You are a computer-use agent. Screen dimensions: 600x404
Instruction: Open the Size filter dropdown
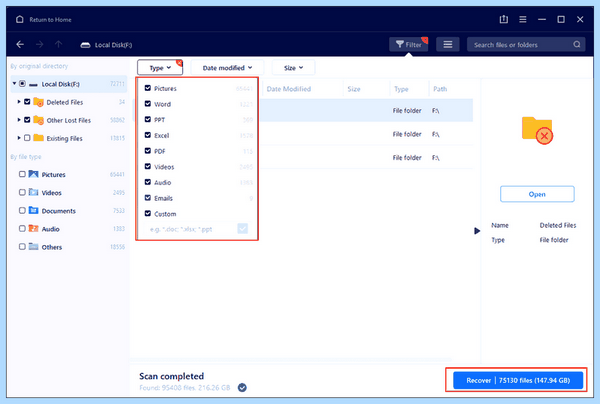pos(293,68)
